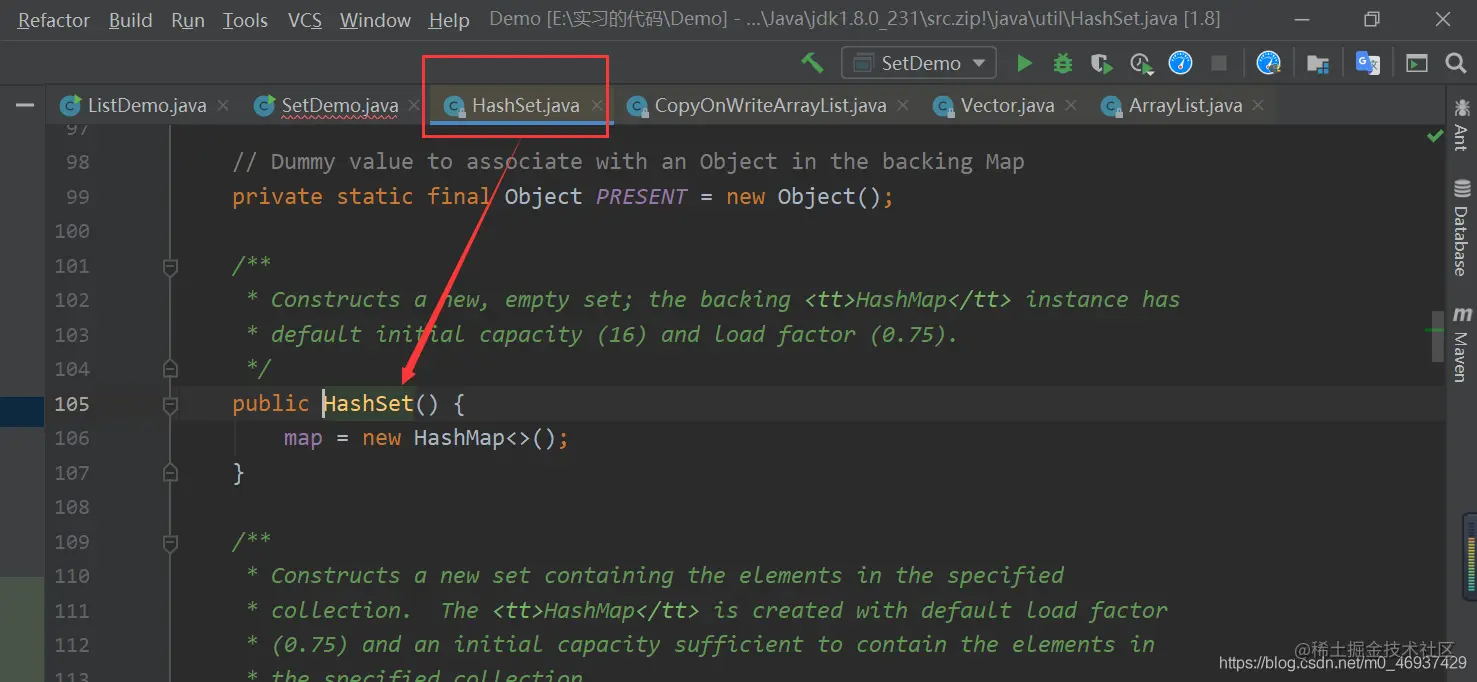
Task: Open the Window menu
Action: click(x=375, y=20)
